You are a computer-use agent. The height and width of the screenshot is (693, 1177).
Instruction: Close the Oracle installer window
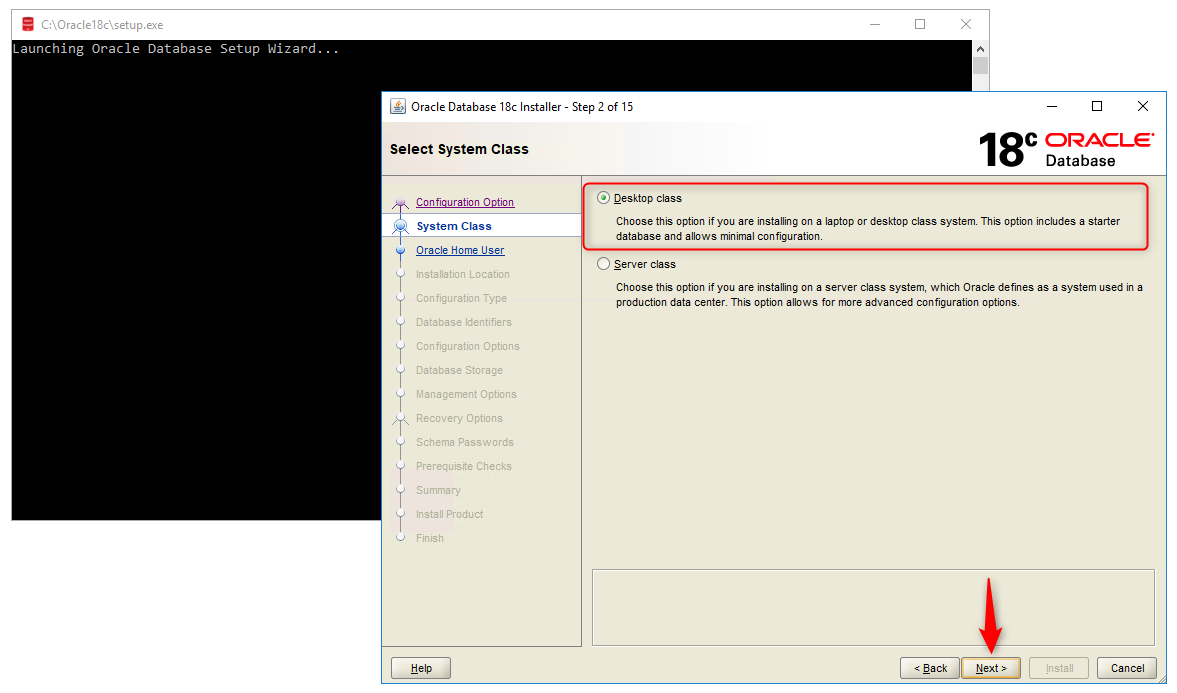(x=1142, y=107)
